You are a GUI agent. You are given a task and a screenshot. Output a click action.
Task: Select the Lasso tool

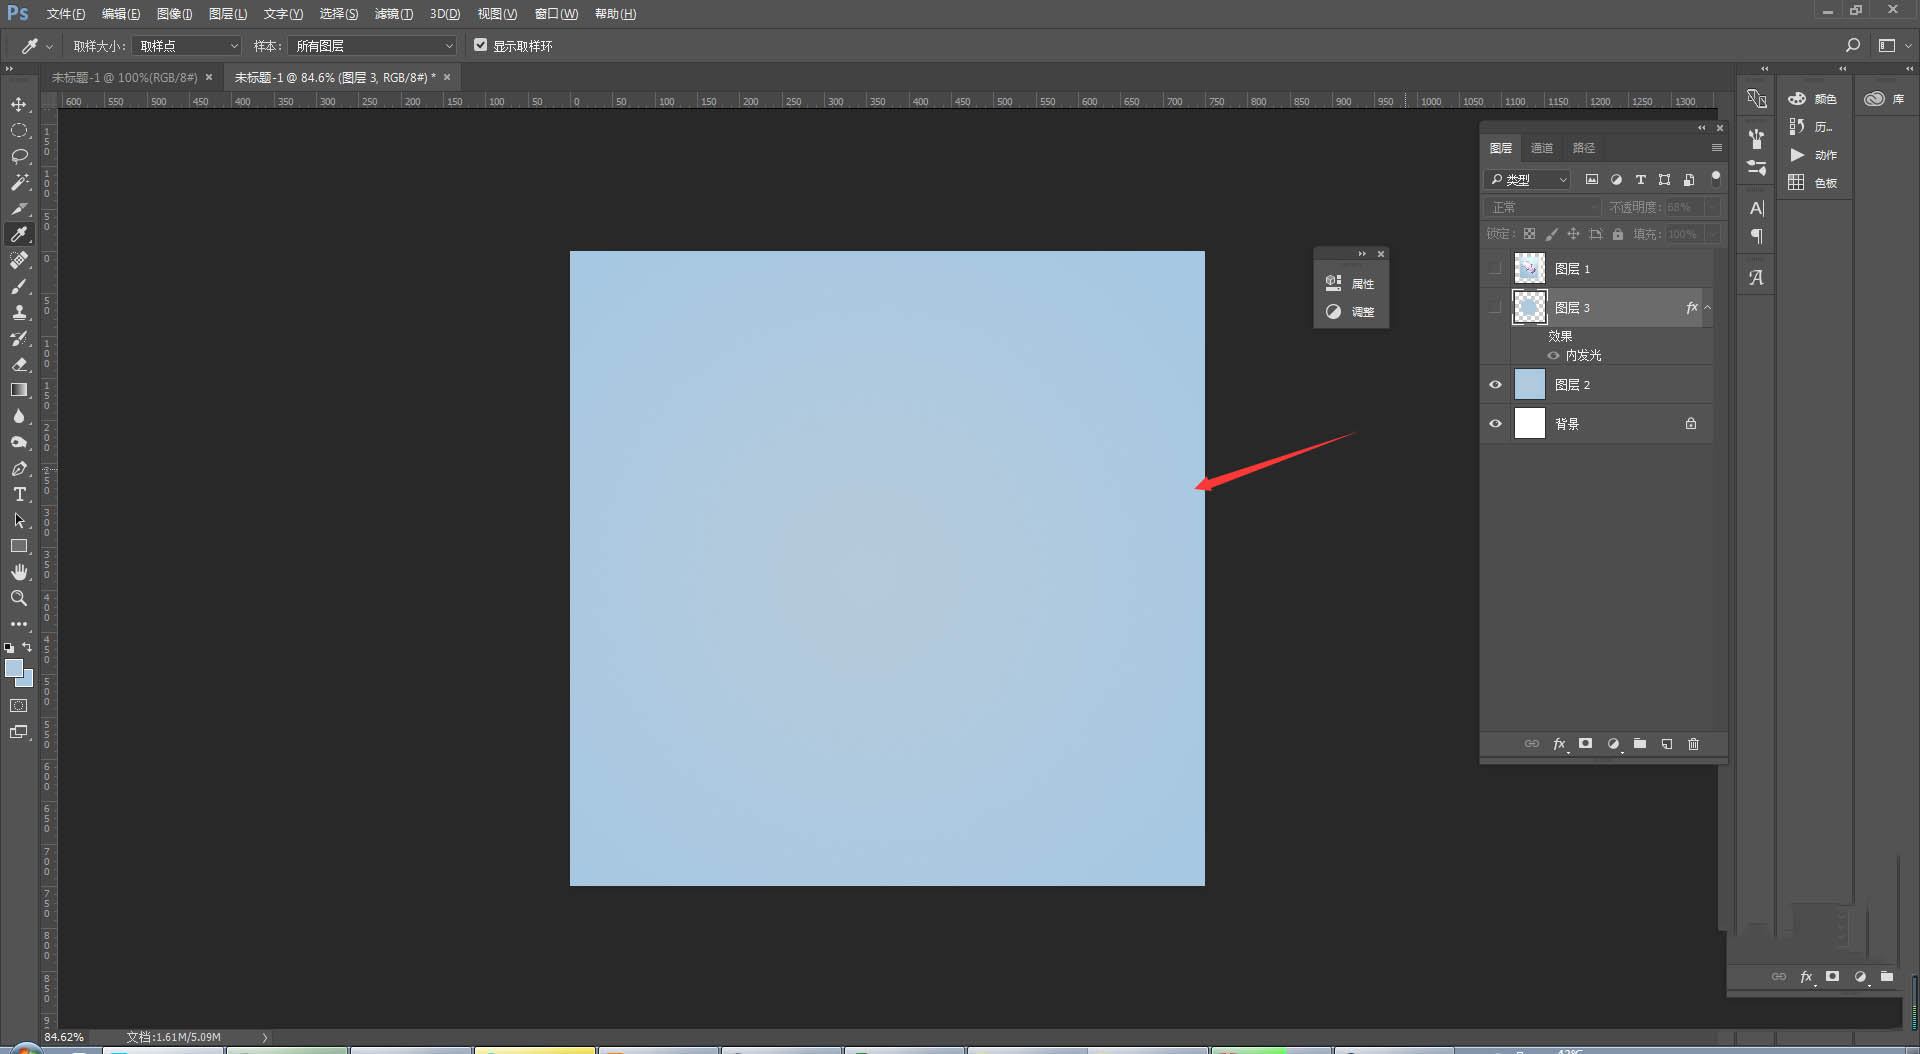(19, 156)
